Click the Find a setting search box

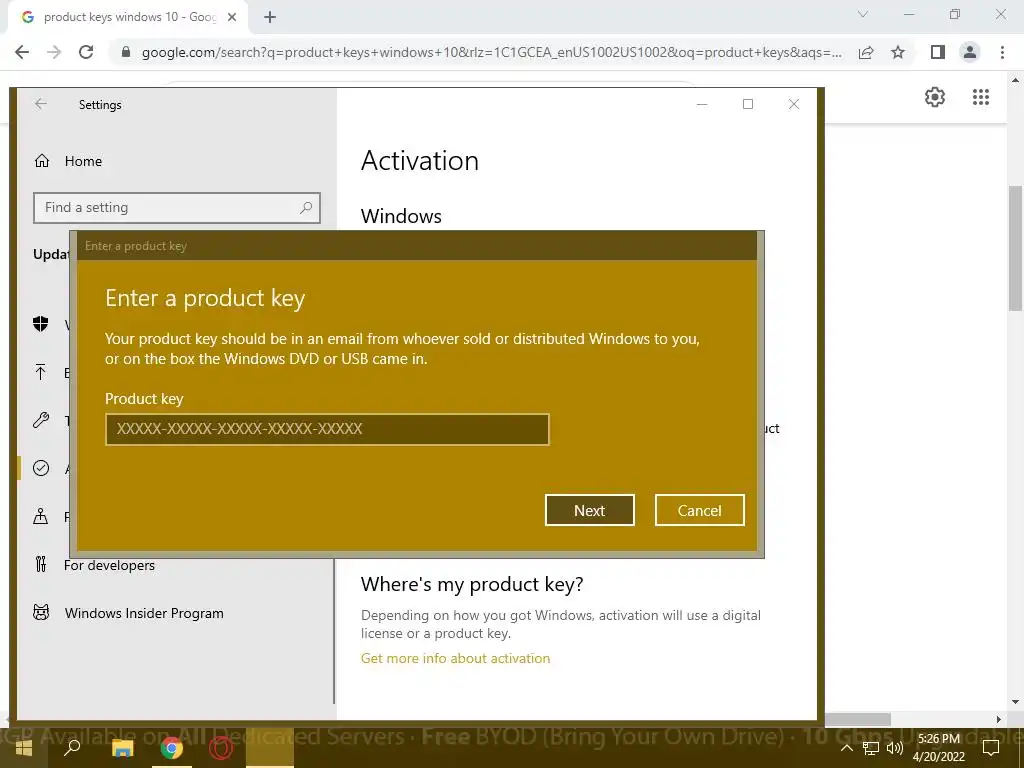click(x=177, y=208)
